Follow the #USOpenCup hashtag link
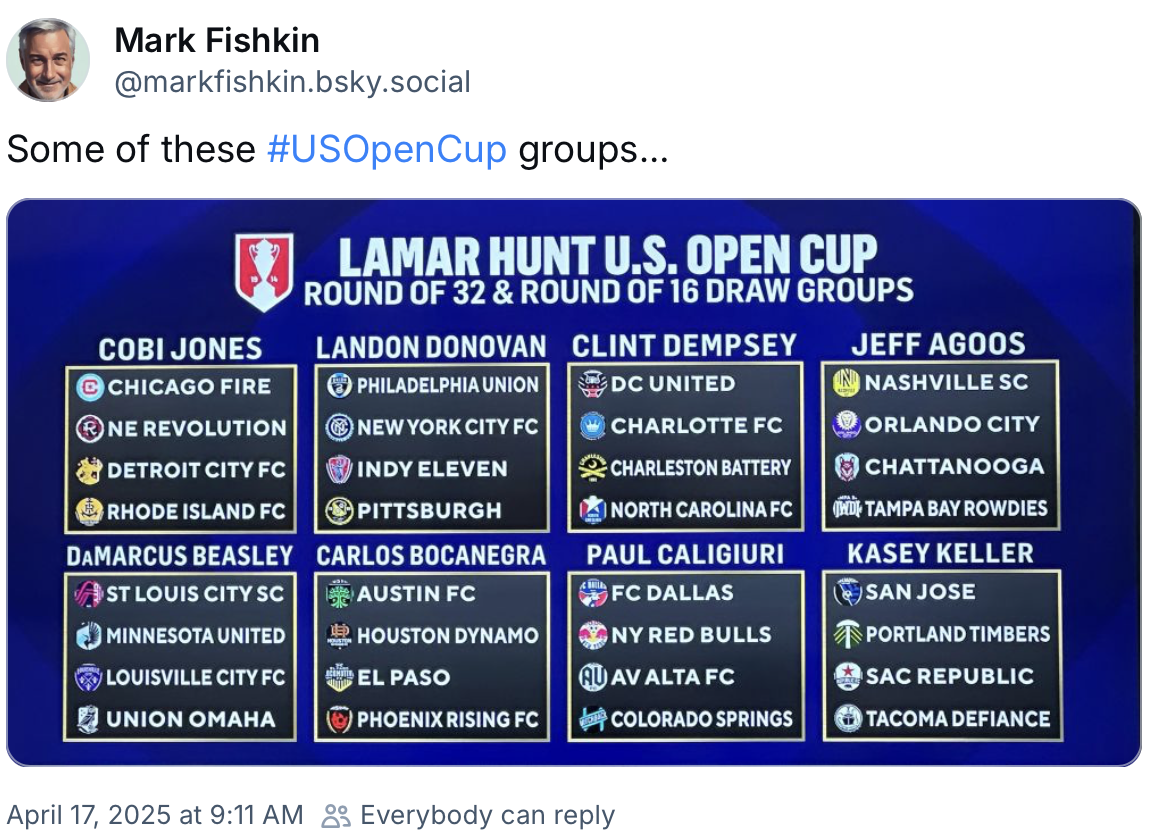 387,149
